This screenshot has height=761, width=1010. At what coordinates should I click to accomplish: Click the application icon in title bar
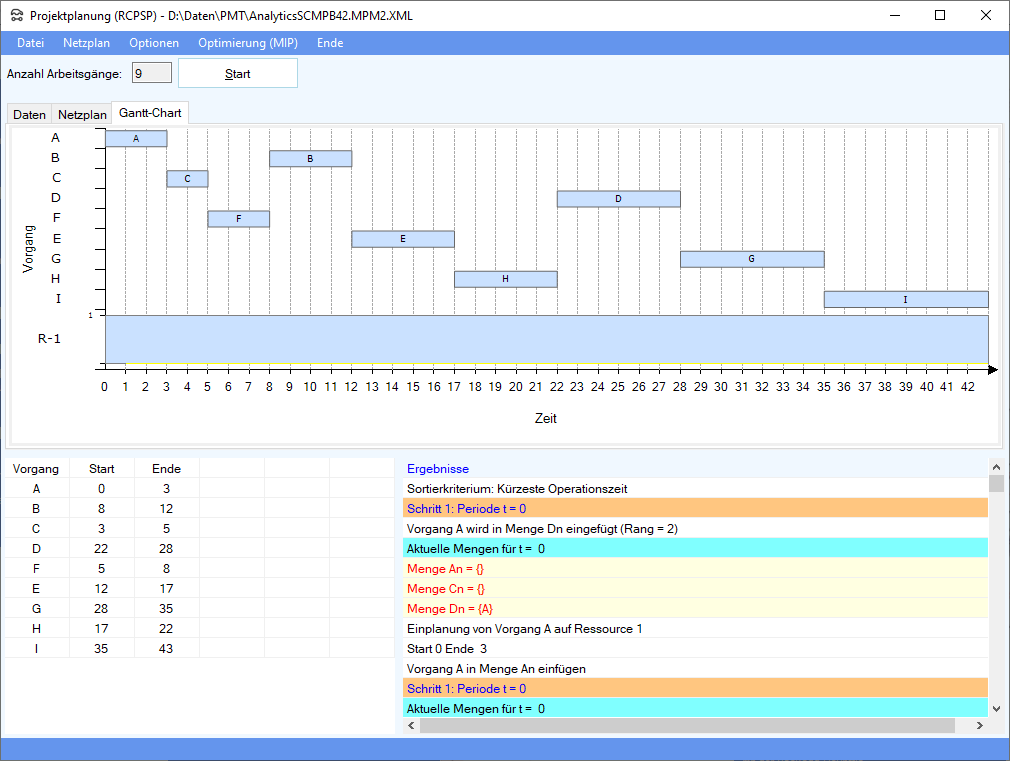pos(17,16)
